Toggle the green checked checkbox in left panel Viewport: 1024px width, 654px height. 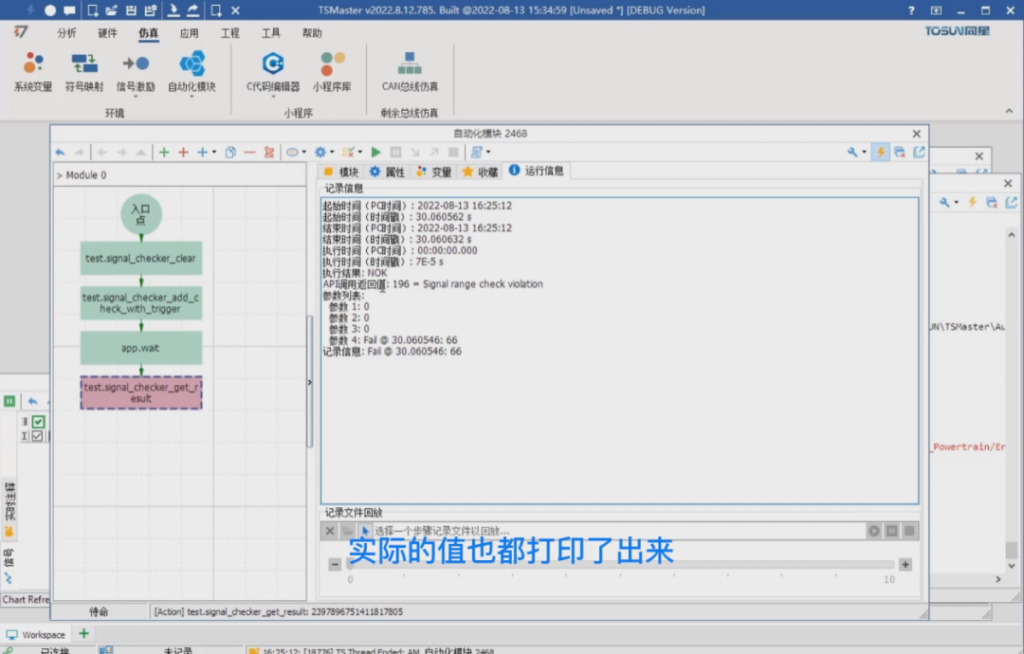39,421
